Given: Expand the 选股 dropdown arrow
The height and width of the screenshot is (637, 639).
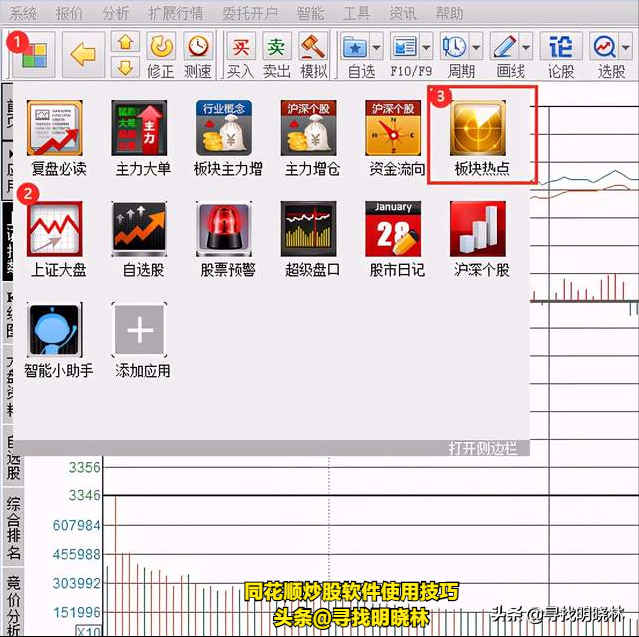Looking at the screenshot, I should pos(626,48).
